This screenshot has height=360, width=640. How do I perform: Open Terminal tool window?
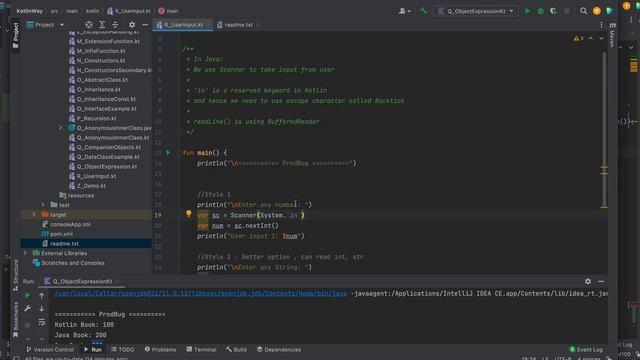click(x=201, y=349)
